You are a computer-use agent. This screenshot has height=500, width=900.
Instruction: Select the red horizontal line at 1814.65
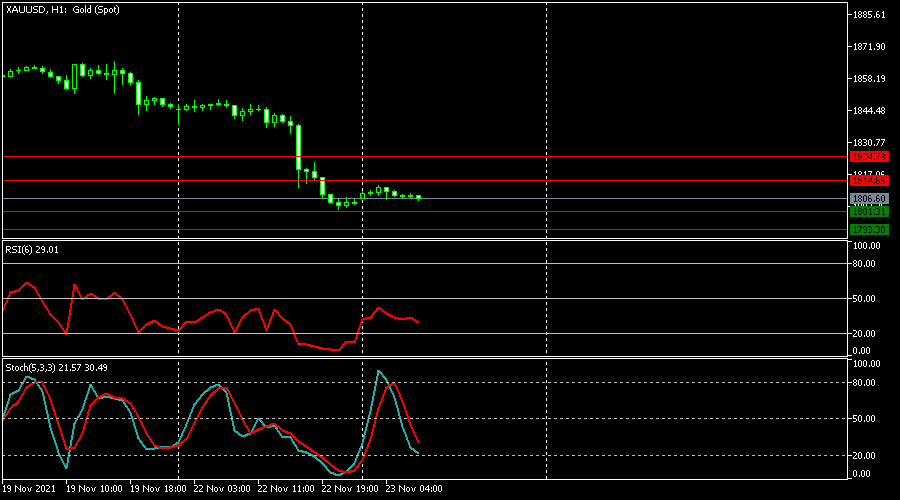pyautogui.click(x=425, y=180)
